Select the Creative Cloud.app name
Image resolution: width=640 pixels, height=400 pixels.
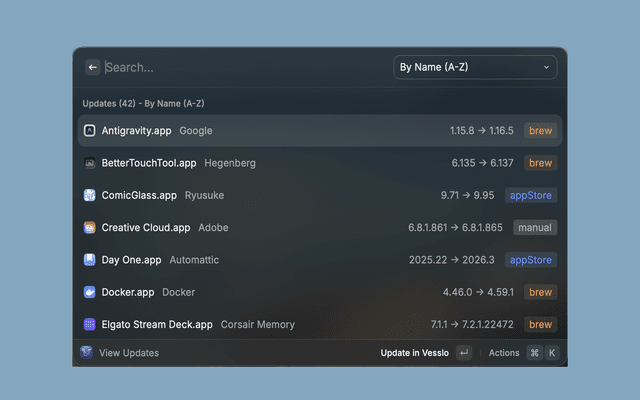coord(146,227)
